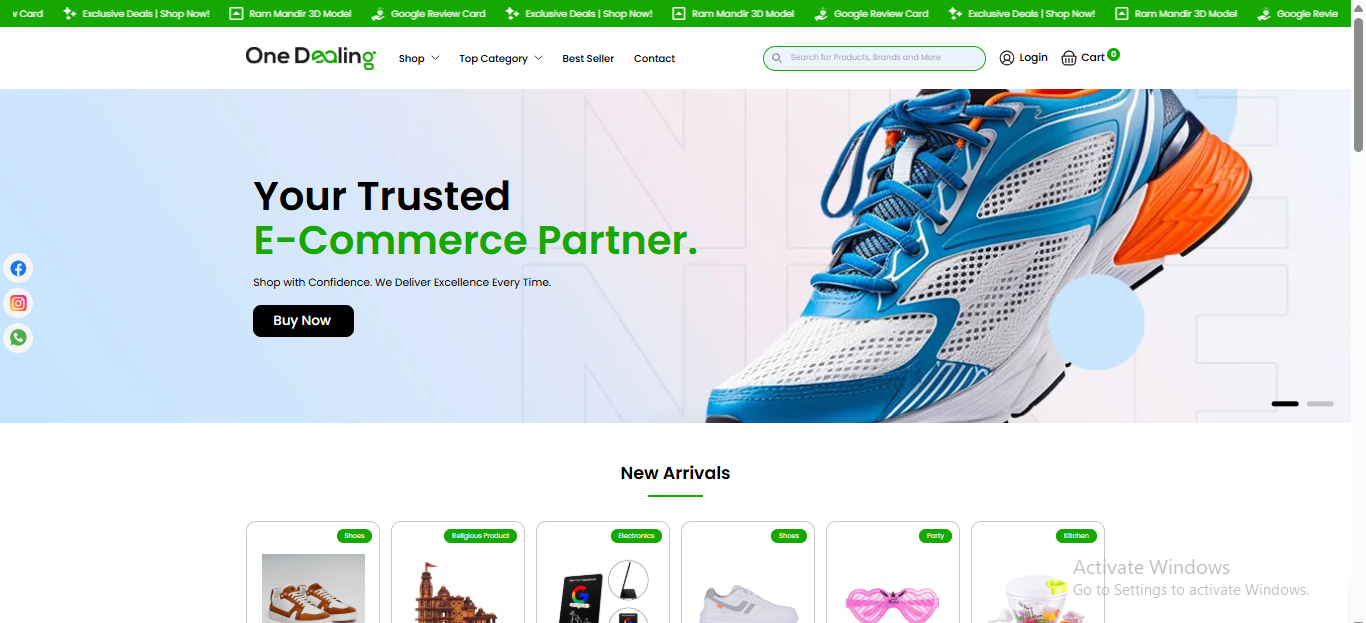Open the WhatsApp chat icon
The height and width of the screenshot is (623, 1366).
tap(18, 338)
